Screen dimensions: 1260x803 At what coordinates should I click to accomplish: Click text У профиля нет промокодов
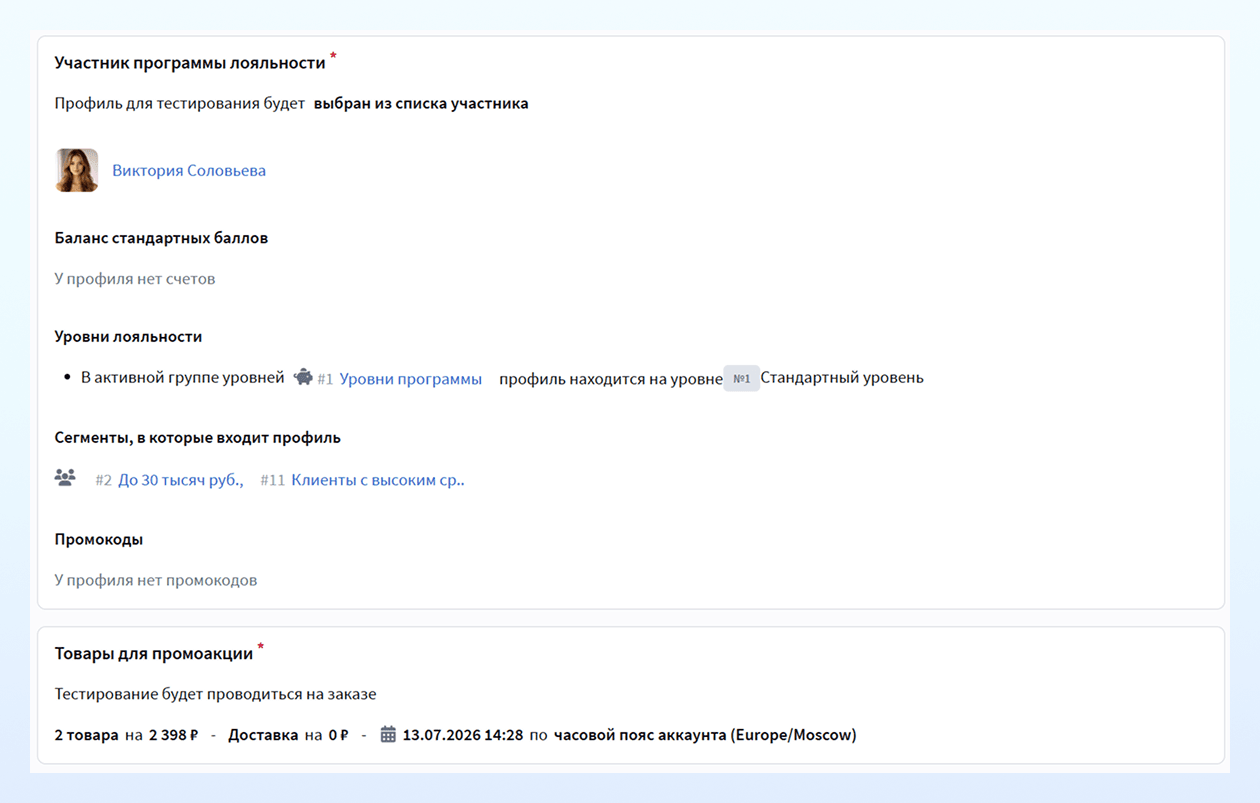[156, 580]
